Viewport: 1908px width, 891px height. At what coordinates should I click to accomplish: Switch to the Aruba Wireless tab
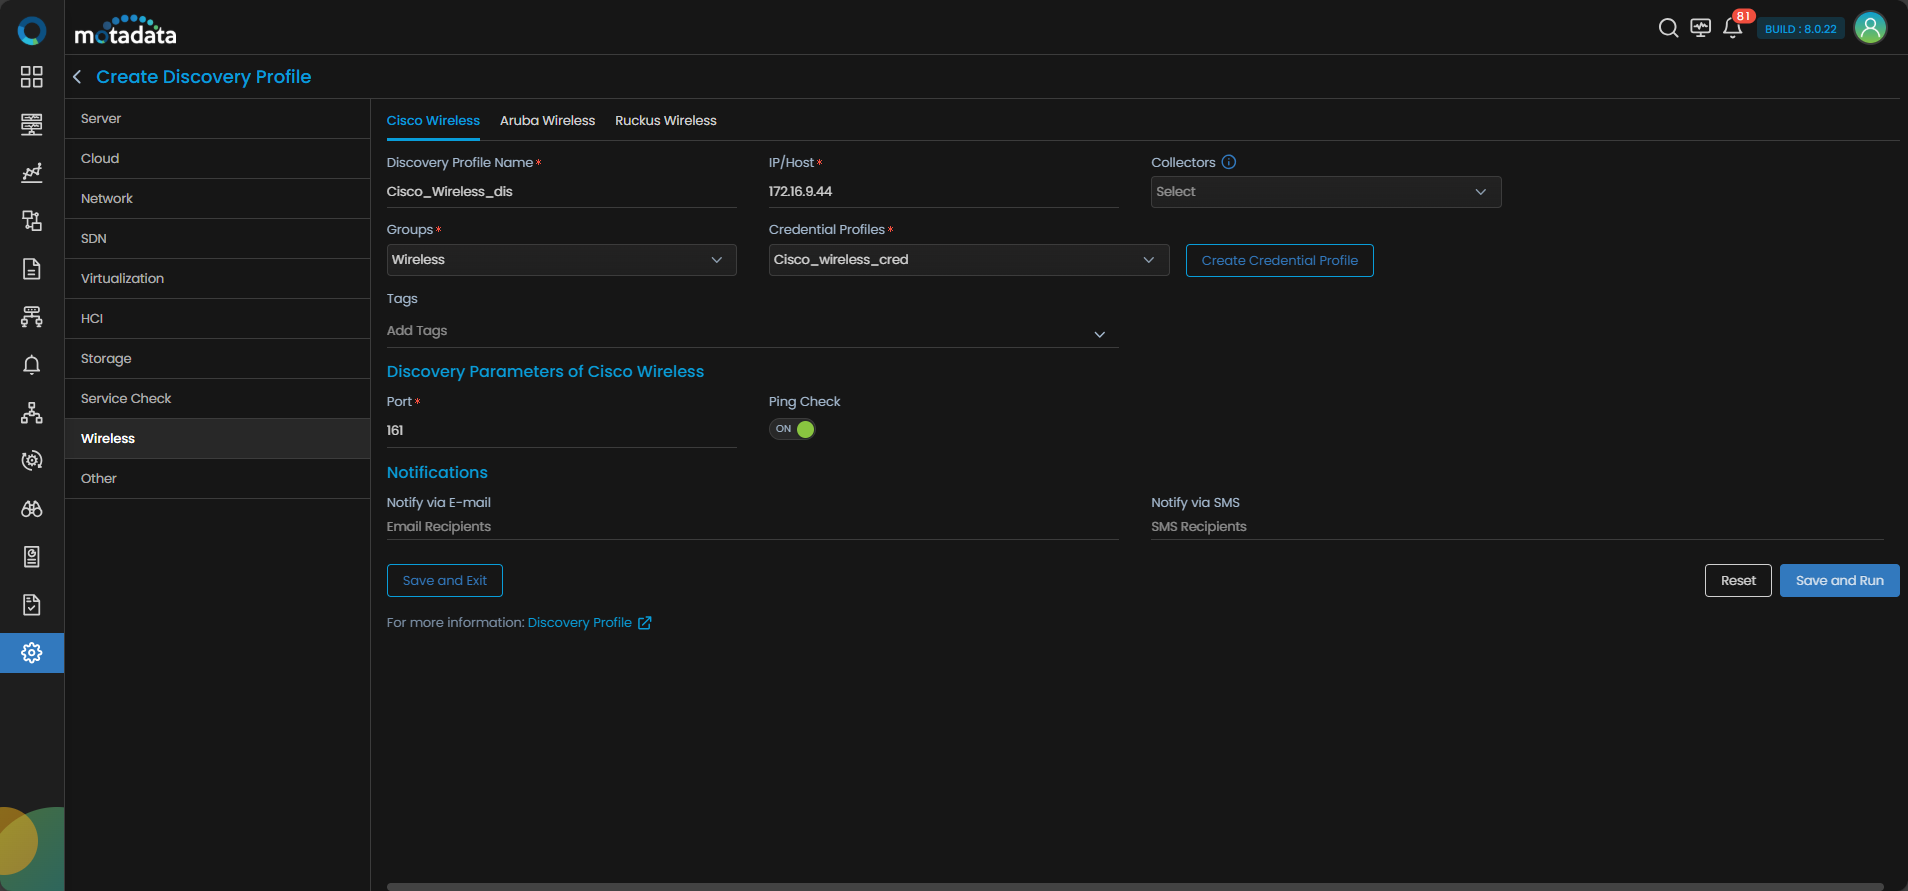(x=547, y=121)
